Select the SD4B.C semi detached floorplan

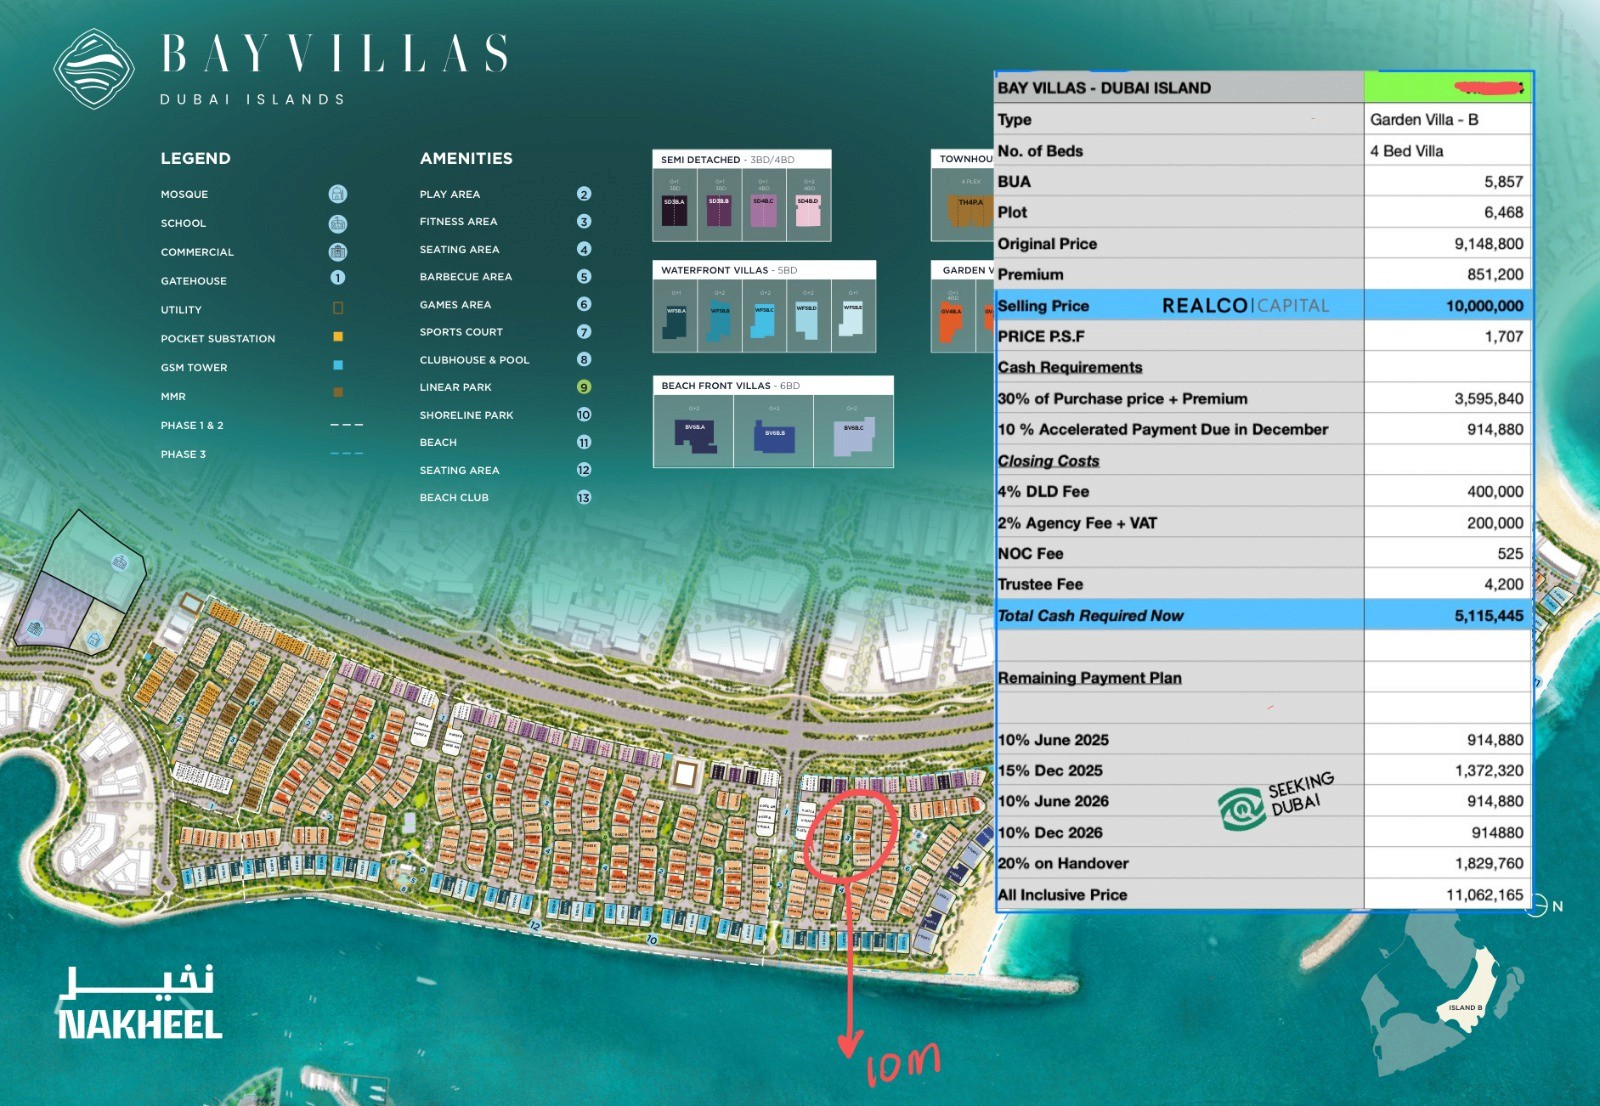pyautogui.click(x=764, y=210)
